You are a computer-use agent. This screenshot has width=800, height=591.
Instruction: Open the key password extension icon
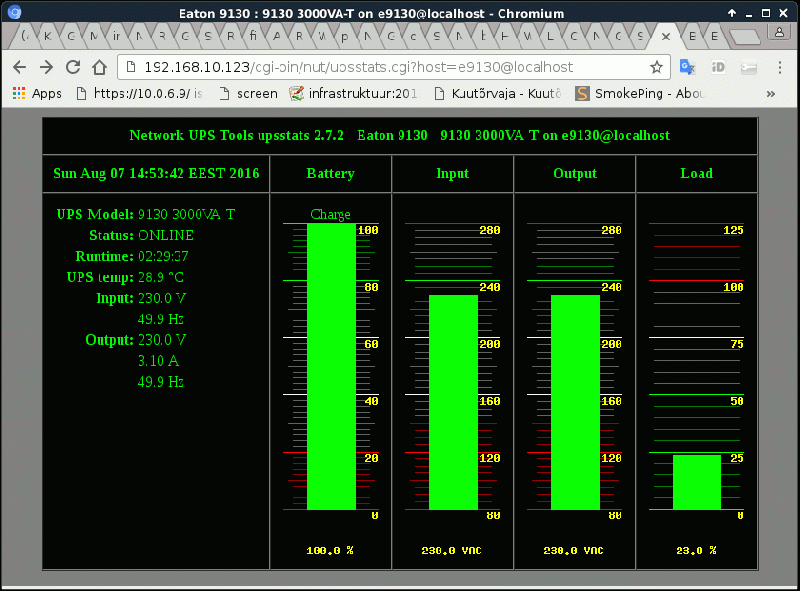[748, 67]
